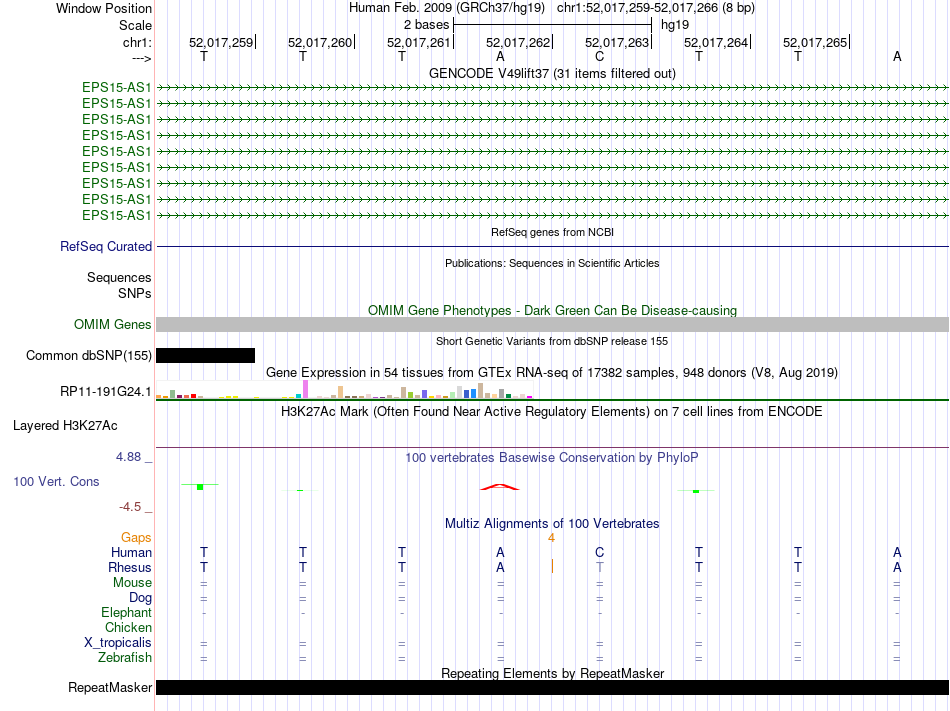Screen dimensions: 950x711
Task: Click the black Common dbSNP variant block
Action: 205,356
